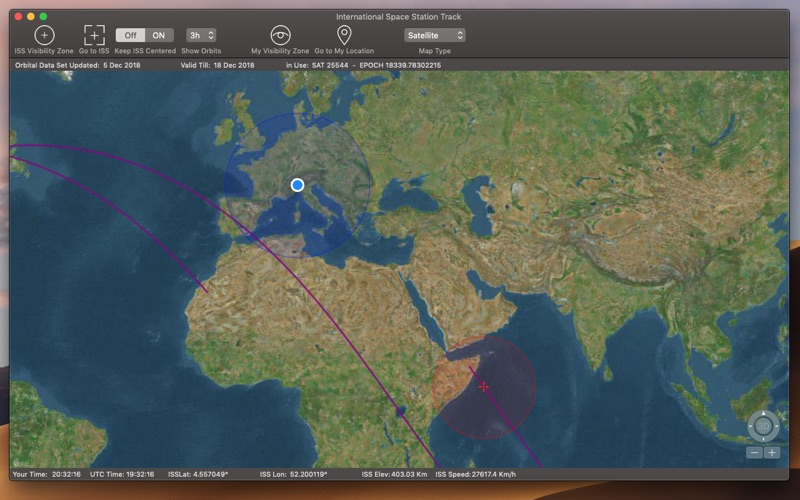Viewport: 800px width, 500px height.
Task: Click the 'Your Time: 20:32:16' status text
Action: (46, 474)
